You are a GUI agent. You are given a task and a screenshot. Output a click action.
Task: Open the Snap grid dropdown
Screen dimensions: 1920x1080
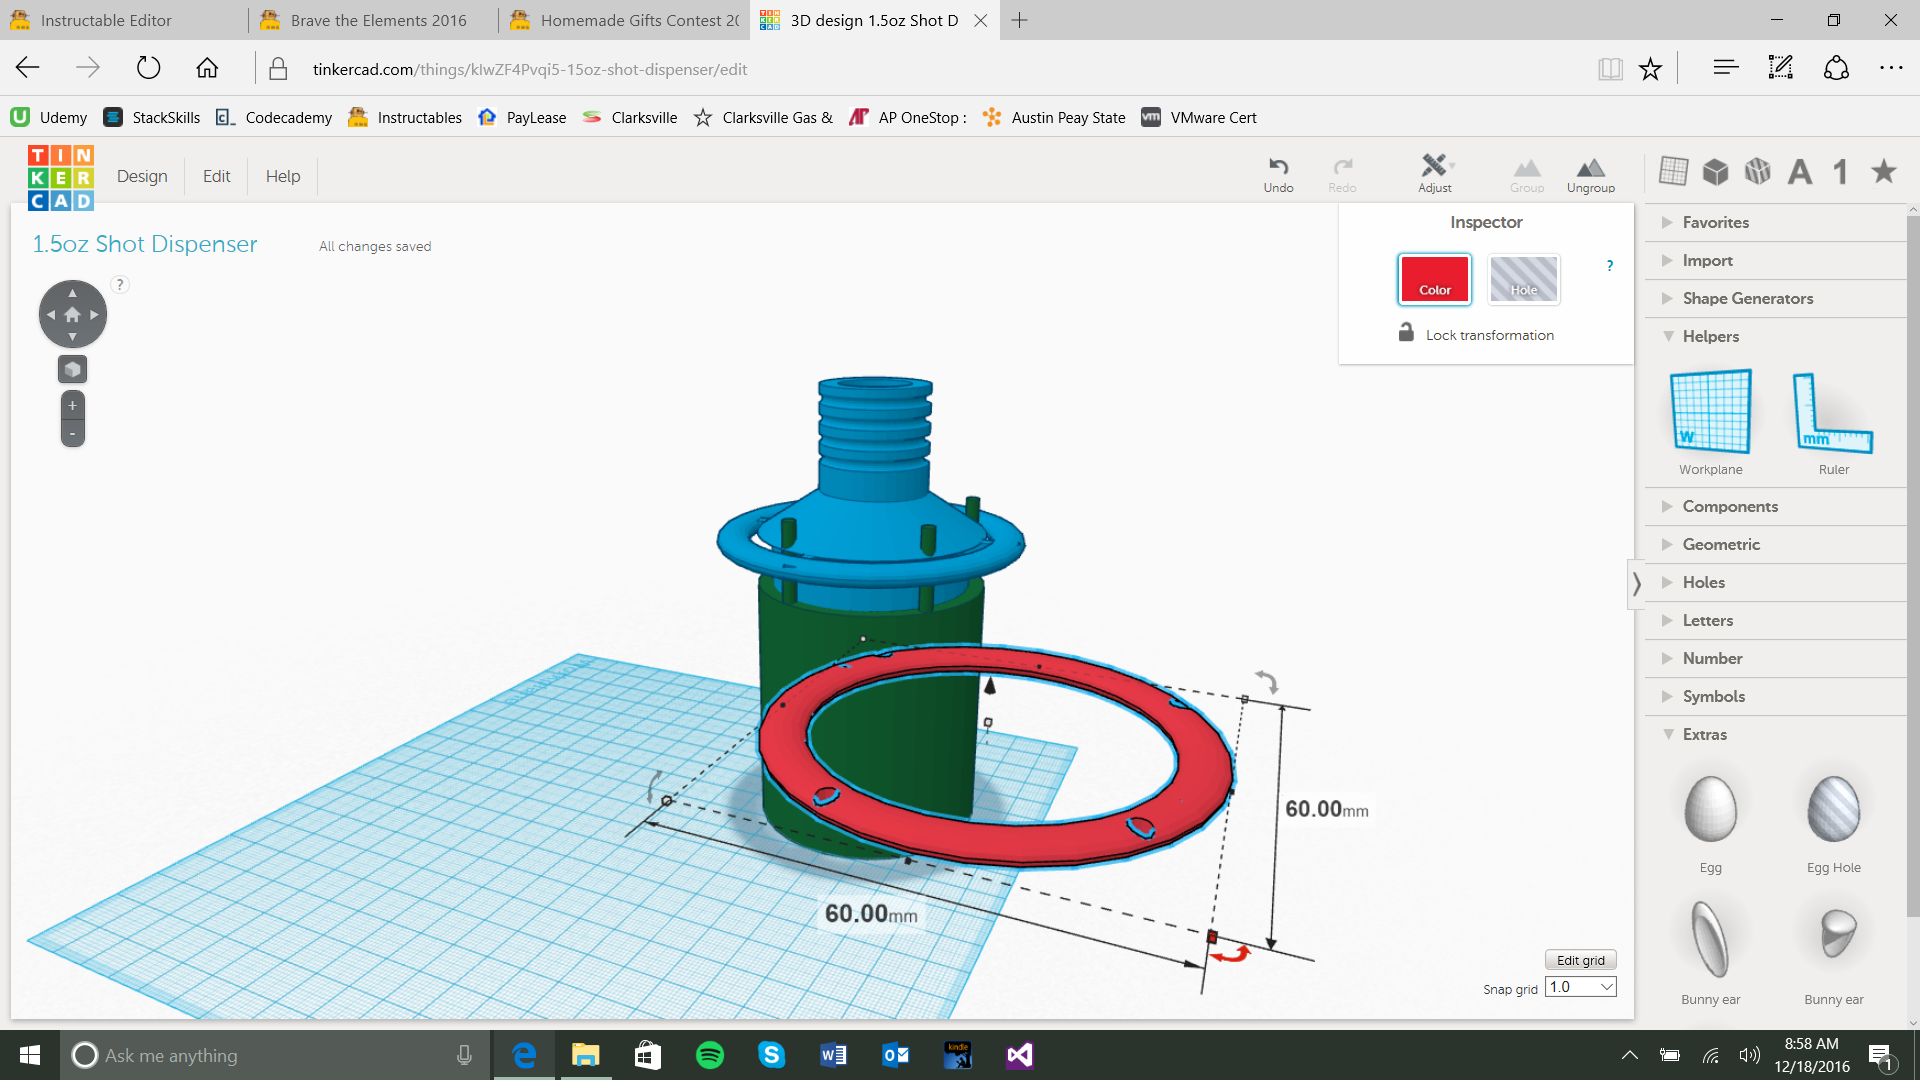tap(1581, 987)
